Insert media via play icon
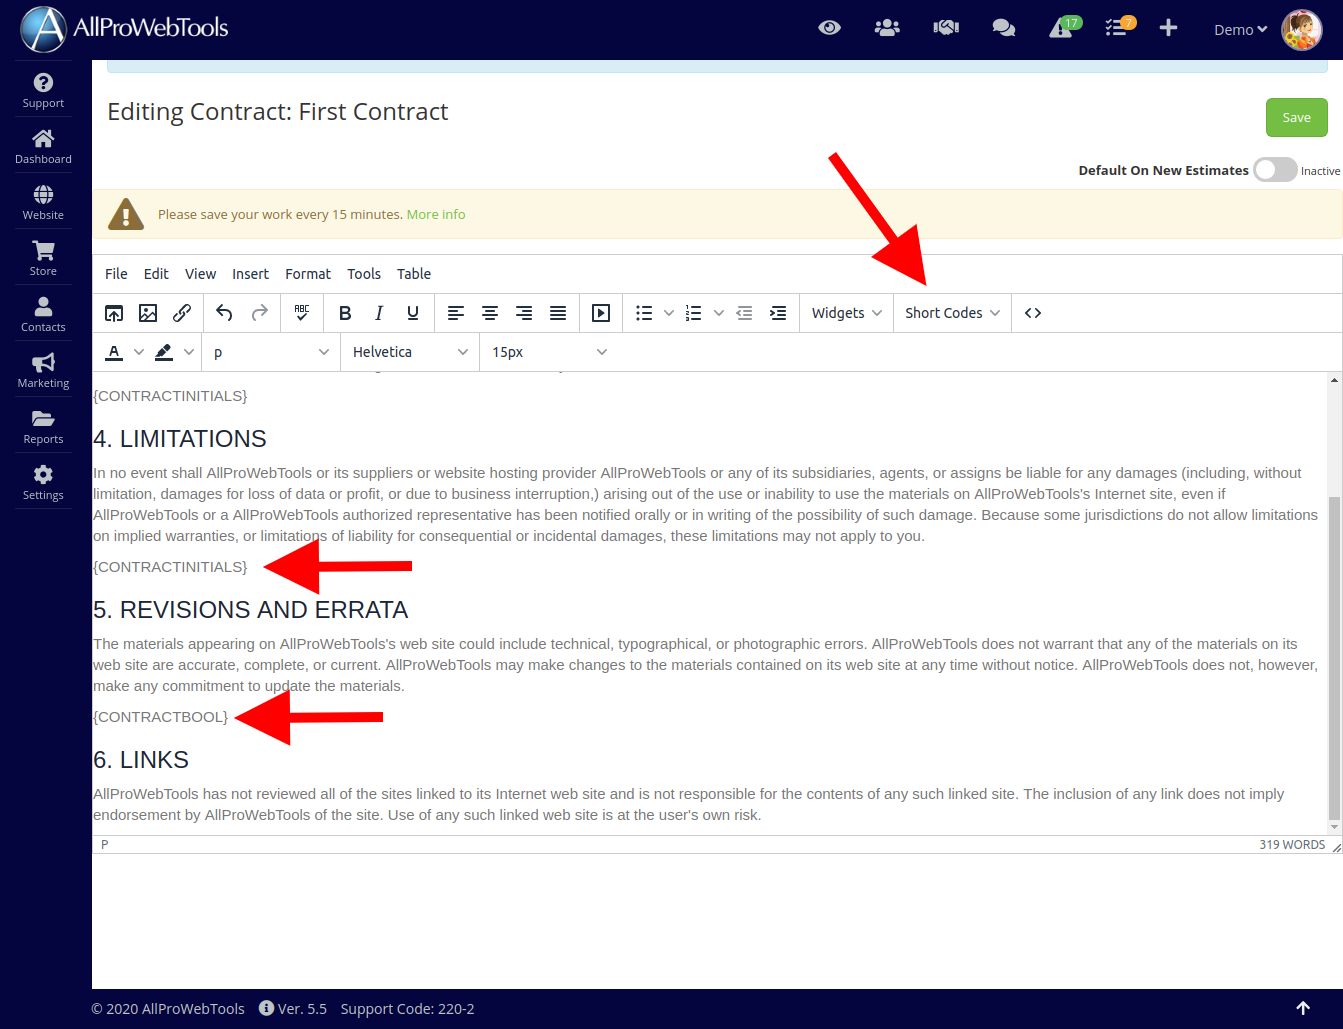 click(x=601, y=313)
